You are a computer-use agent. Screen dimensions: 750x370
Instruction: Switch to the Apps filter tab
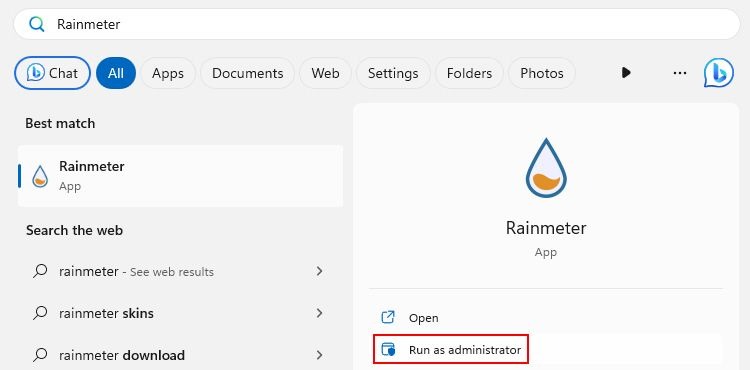point(168,73)
